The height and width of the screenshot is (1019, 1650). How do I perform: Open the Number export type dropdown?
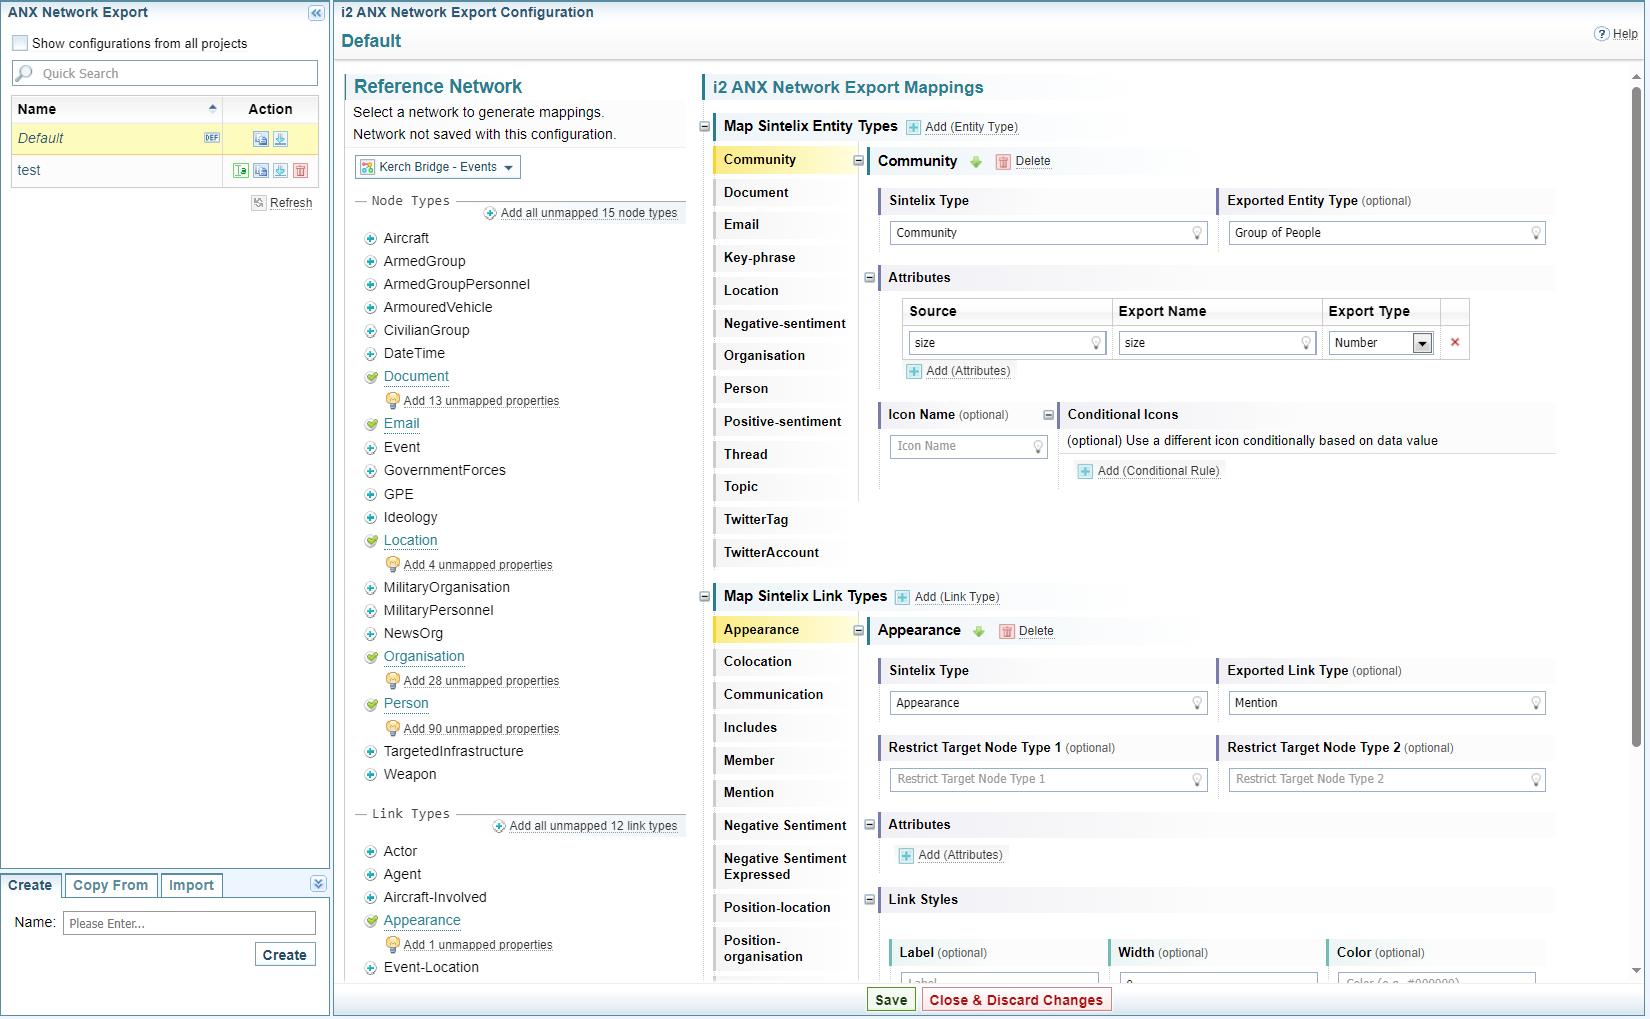(x=1421, y=344)
